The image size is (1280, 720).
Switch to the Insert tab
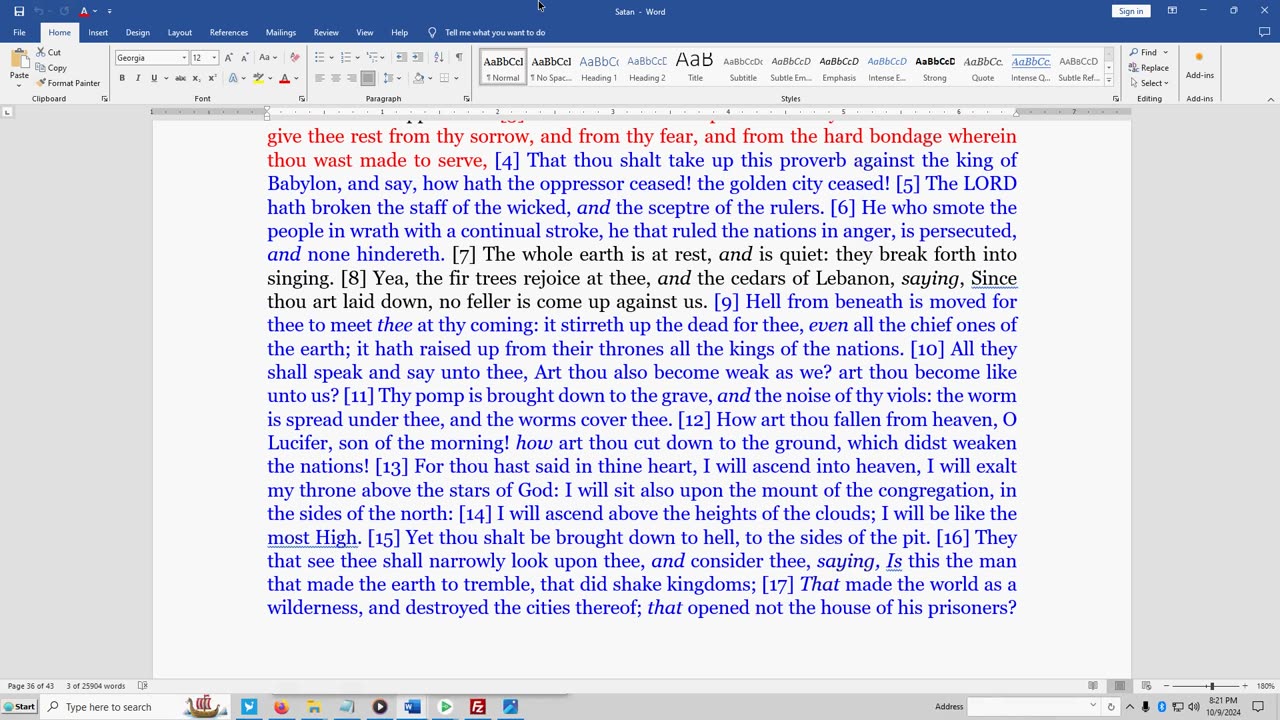click(98, 32)
